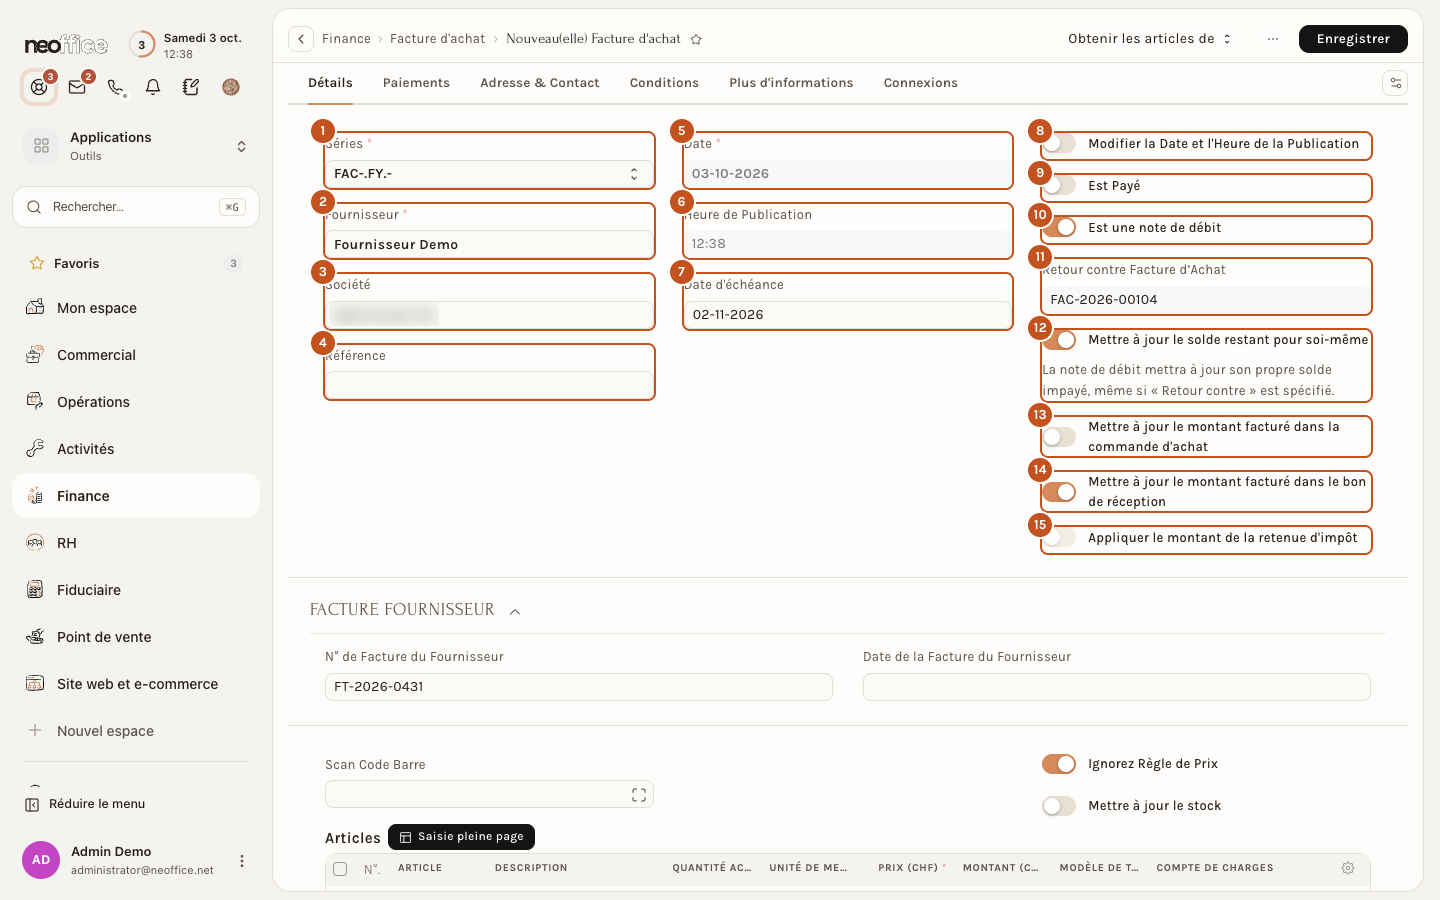Open the Séries dropdown FAC-.FY.-
The height and width of the screenshot is (900, 1440).
point(489,174)
